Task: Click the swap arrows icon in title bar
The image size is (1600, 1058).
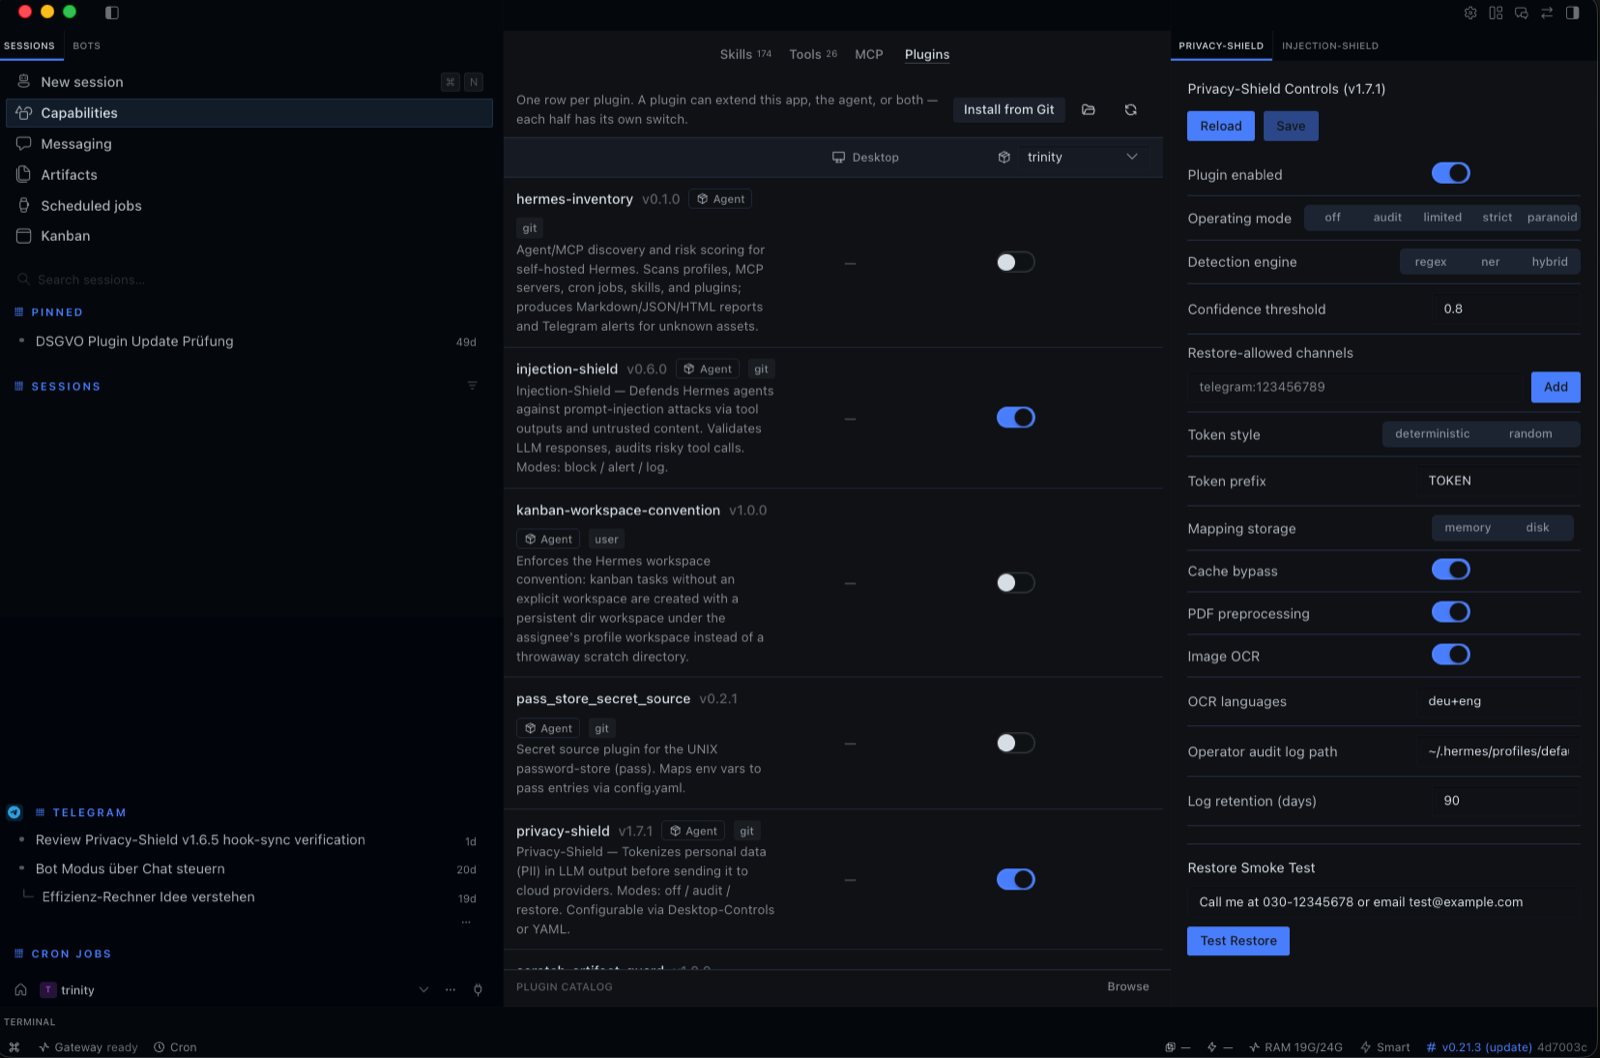Action: [x=1547, y=13]
